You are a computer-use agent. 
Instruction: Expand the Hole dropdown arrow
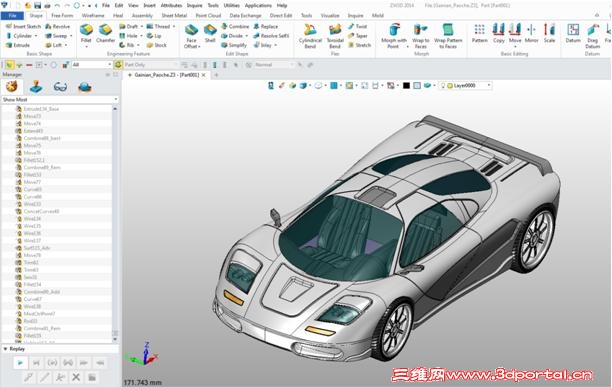[141, 36]
